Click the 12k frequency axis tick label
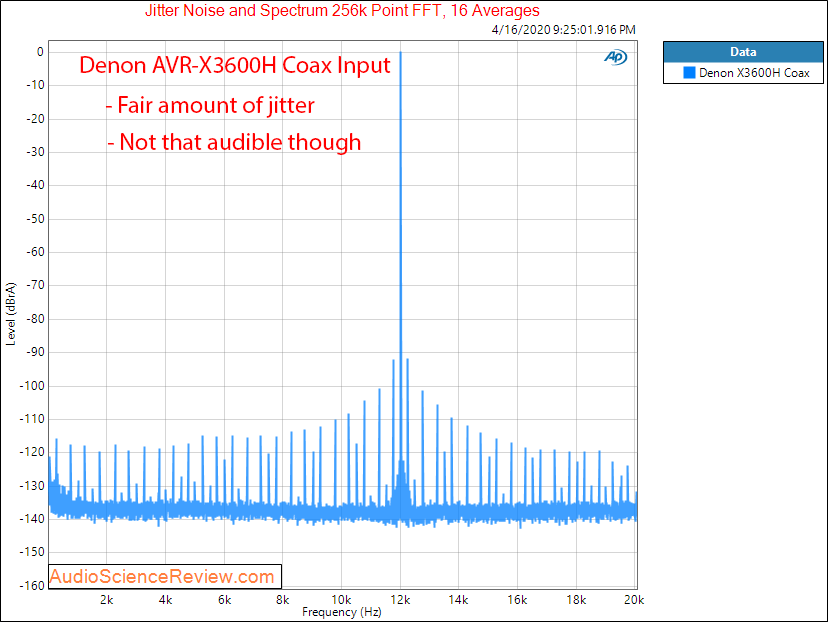Screen dimensions: 828x622 click(400, 600)
